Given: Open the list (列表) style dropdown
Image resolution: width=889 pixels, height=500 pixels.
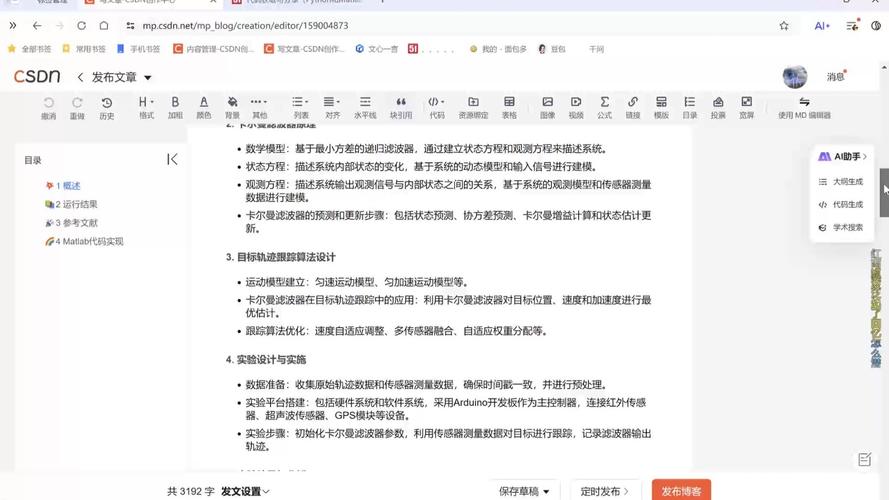Looking at the screenshot, I should (x=300, y=108).
